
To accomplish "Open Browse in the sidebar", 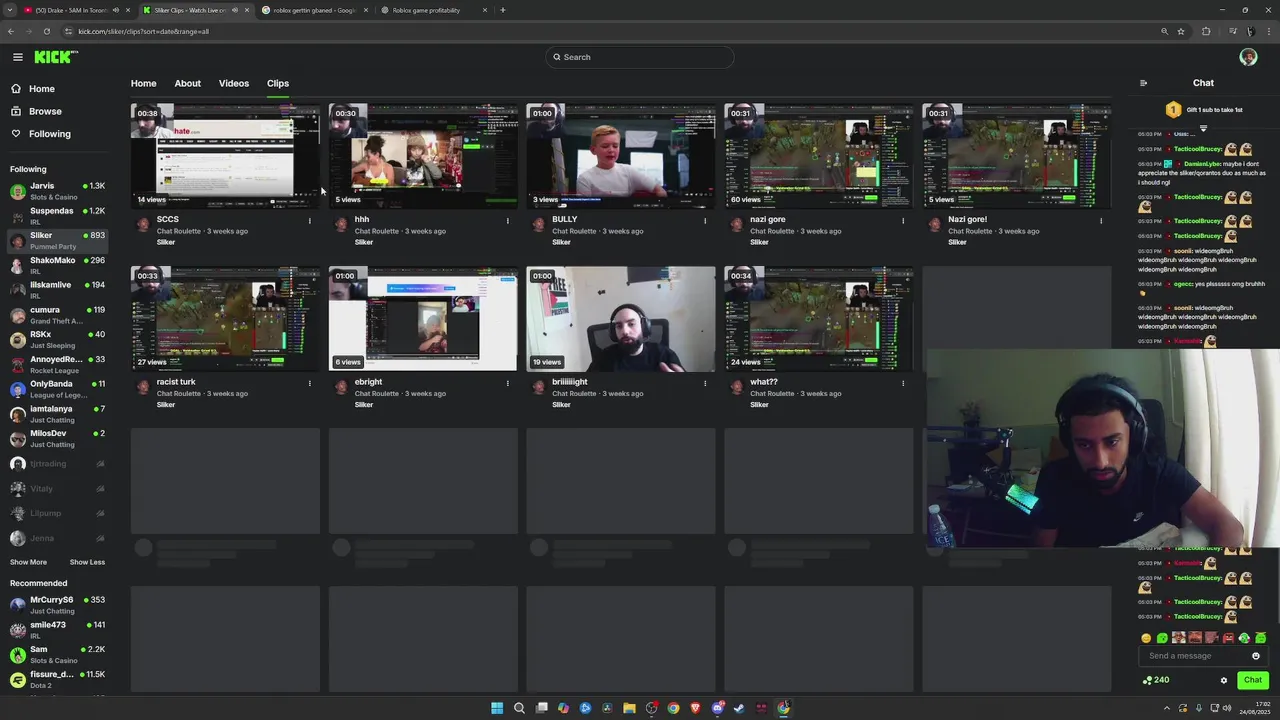I will pyautogui.click(x=45, y=111).
